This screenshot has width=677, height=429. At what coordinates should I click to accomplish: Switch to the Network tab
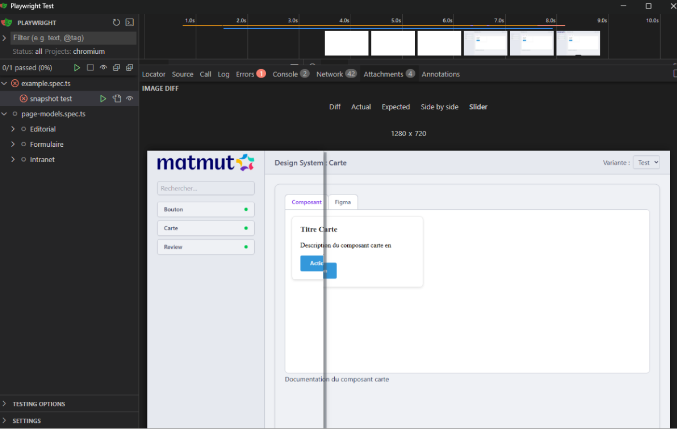click(x=329, y=74)
